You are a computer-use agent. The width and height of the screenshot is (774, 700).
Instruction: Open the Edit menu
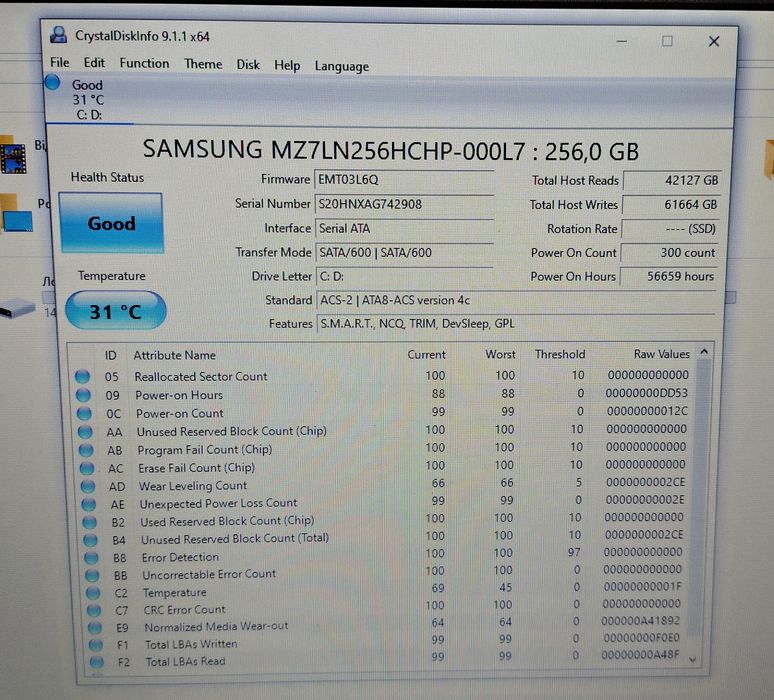point(94,63)
